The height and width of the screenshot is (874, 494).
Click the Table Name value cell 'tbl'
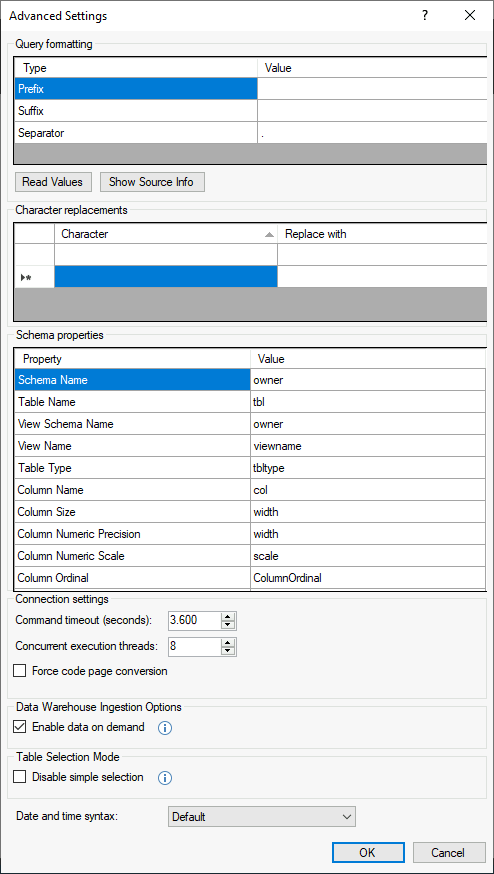click(x=368, y=402)
